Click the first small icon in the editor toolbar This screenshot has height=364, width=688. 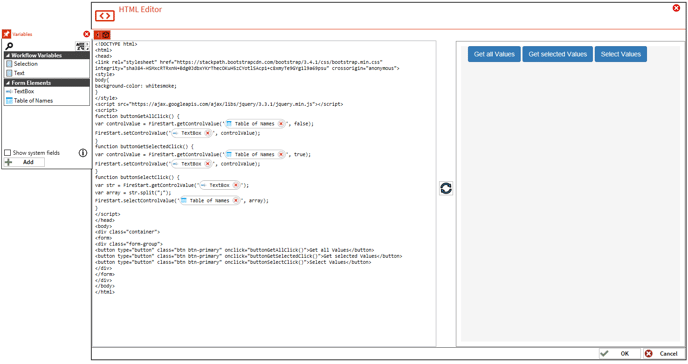(98, 35)
